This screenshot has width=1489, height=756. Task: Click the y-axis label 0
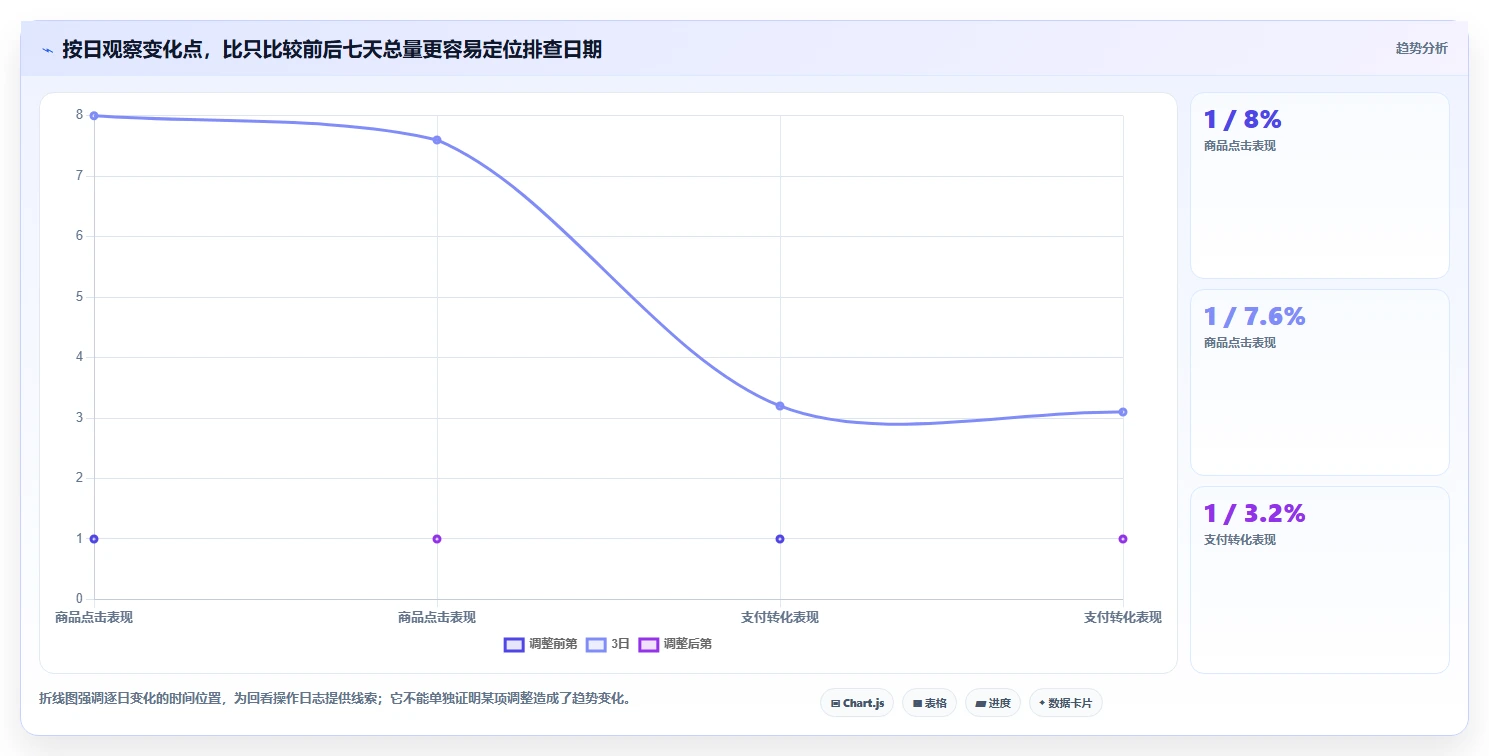[79, 599]
